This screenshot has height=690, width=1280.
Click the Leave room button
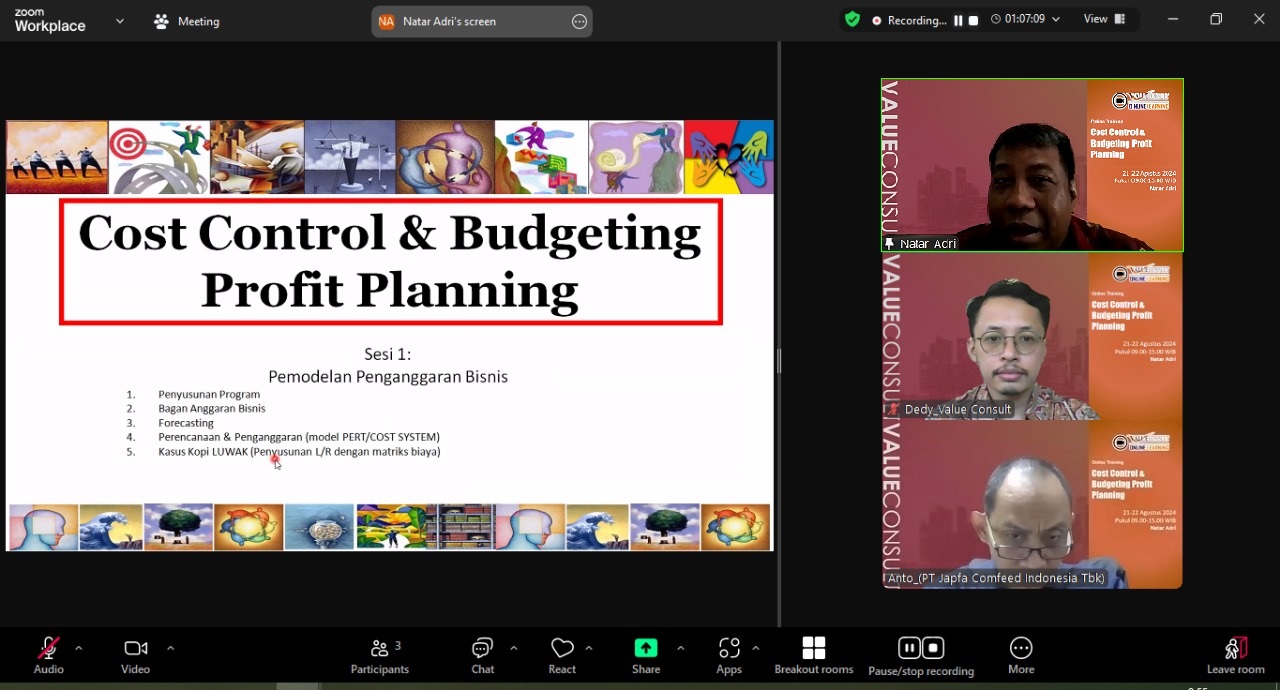1236,655
